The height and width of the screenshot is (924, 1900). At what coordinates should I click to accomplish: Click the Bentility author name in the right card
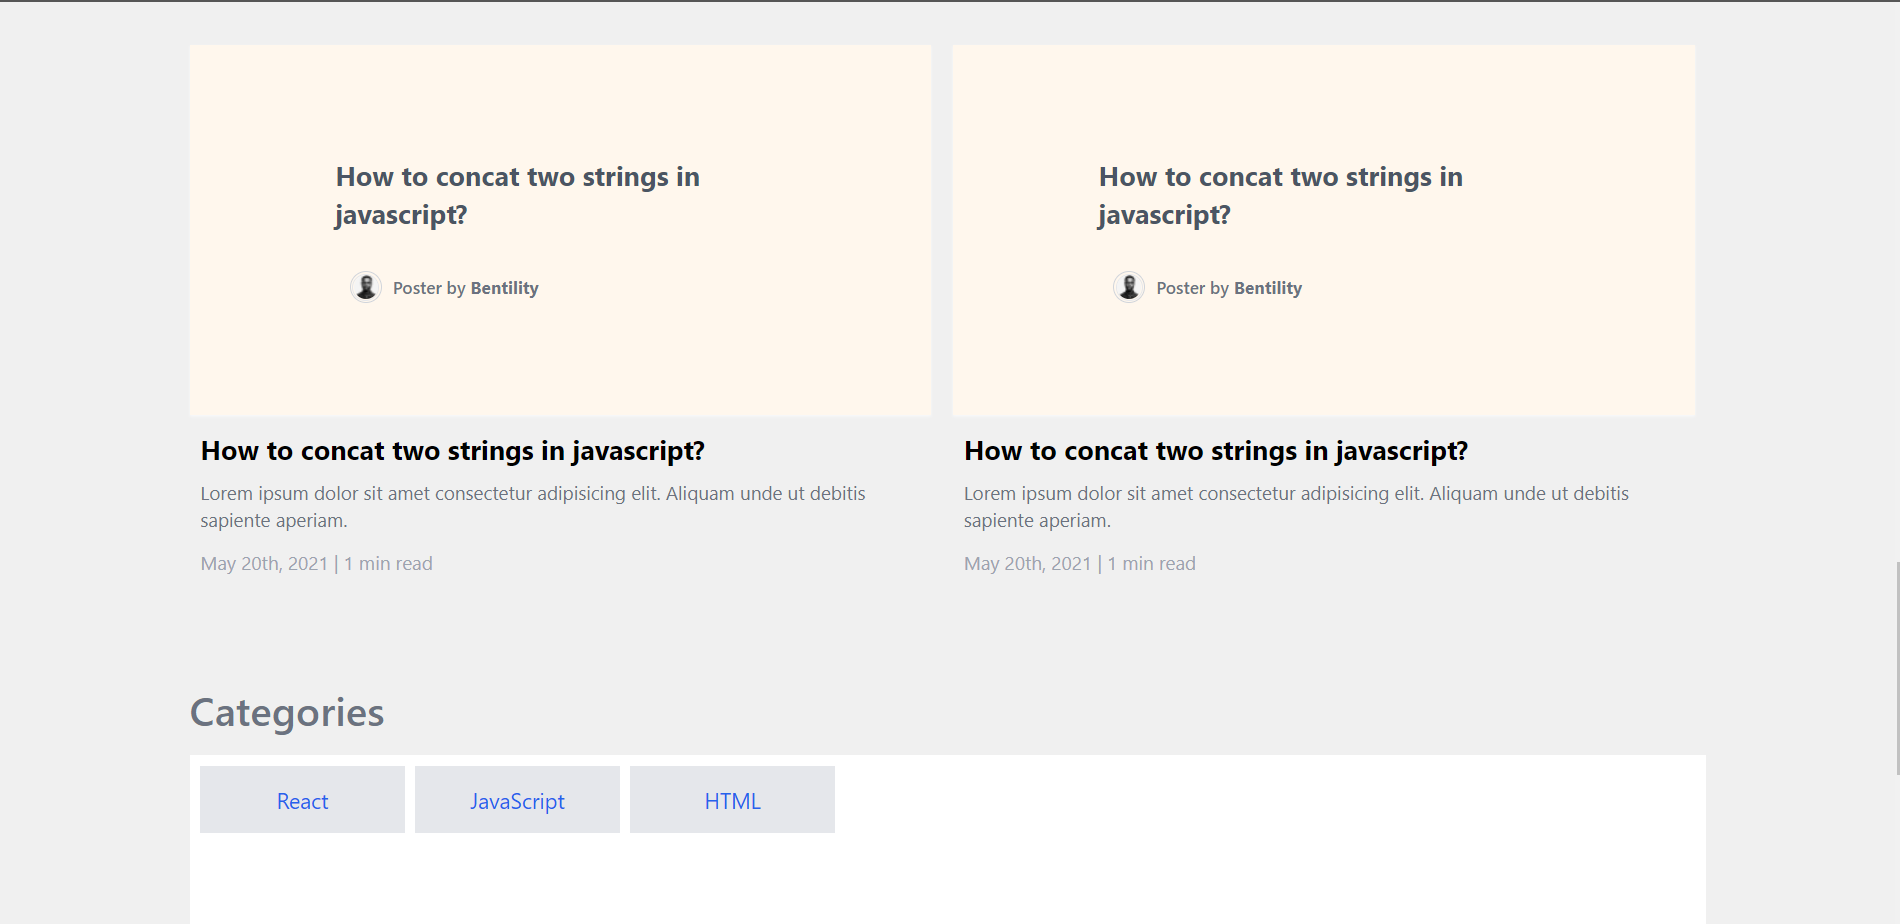point(1267,288)
